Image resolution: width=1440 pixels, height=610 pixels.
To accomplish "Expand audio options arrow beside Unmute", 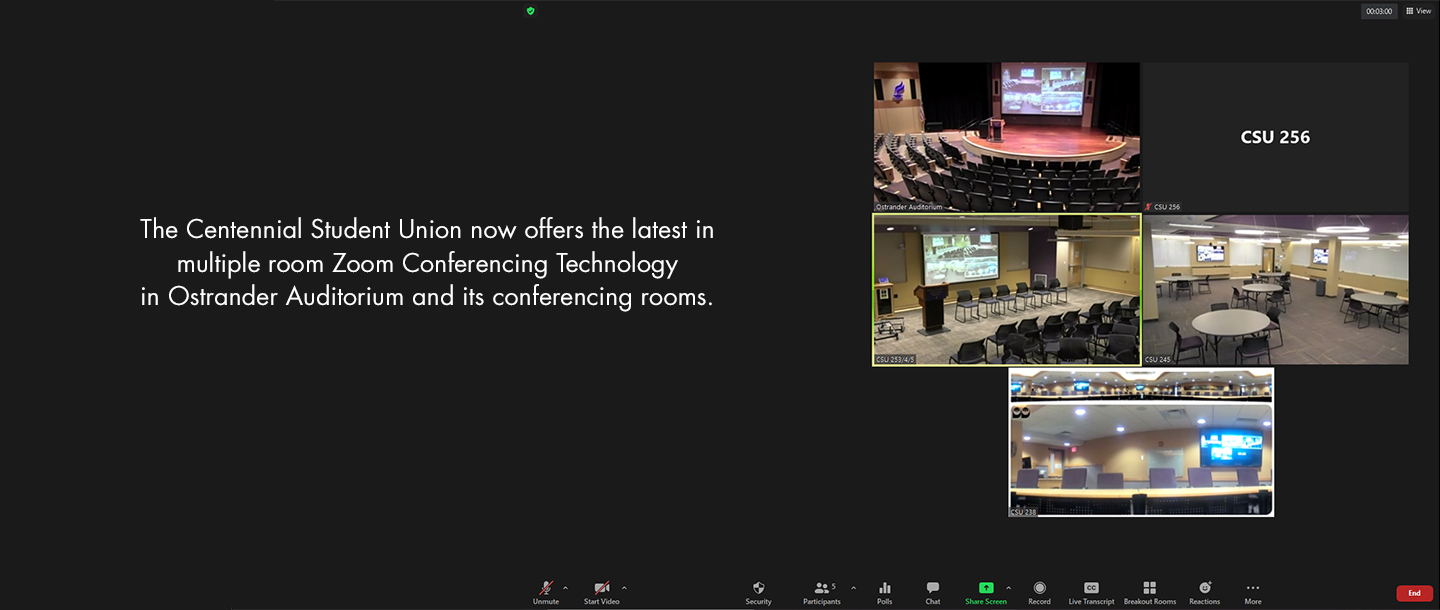I will pyautogui.click(x=566, y=588).
